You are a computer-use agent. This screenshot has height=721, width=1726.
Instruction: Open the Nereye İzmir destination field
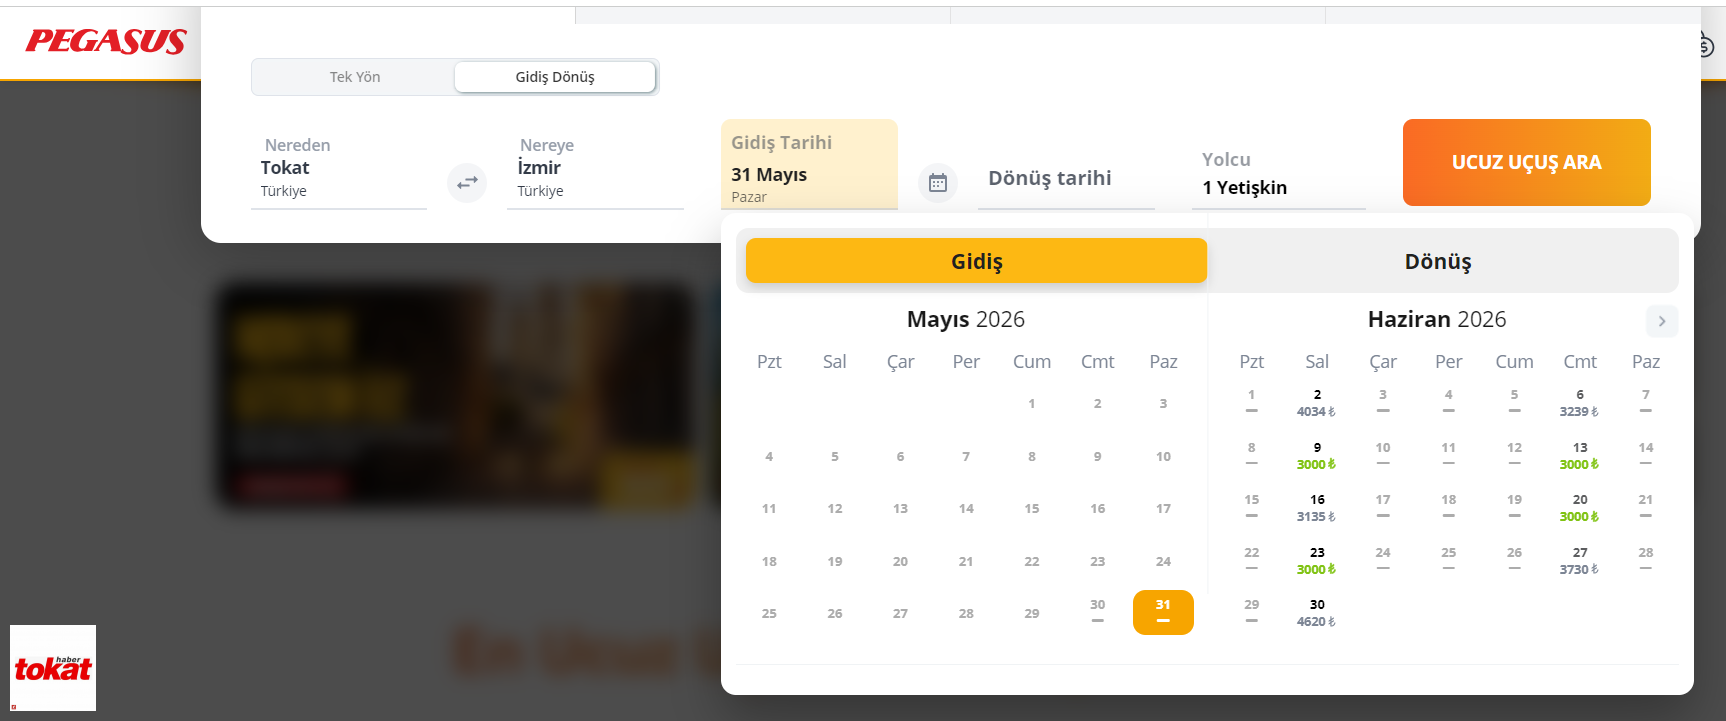(595, 168)
